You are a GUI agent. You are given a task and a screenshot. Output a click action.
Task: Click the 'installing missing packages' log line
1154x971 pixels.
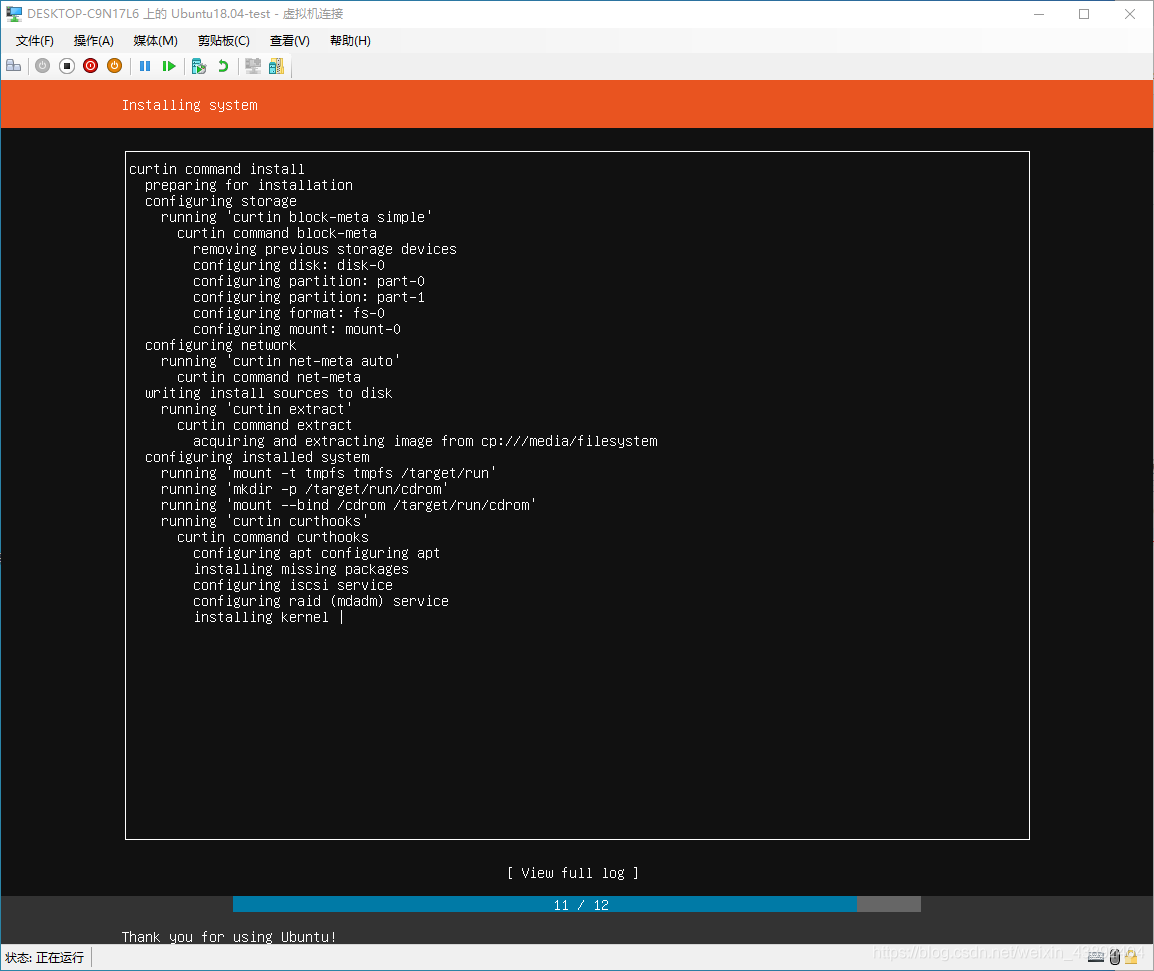[x=301, y=569]
